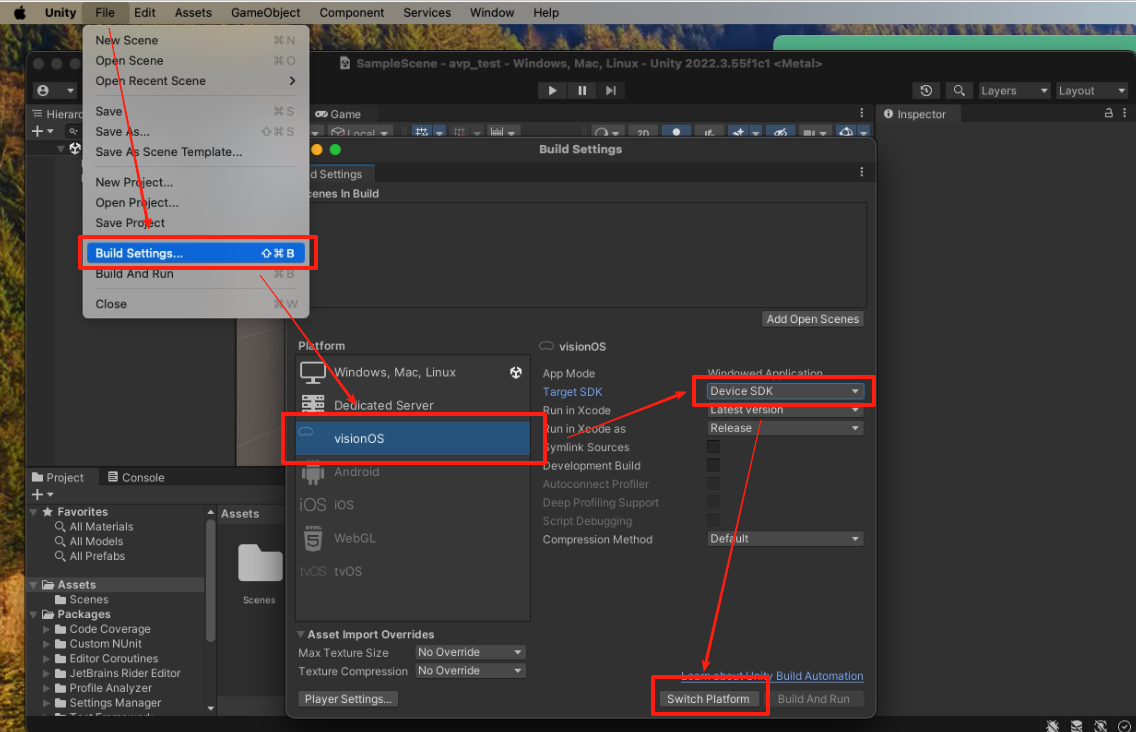Open the Game view kebab menu
This screenshot has height=732, width=1136.
click(x=861, y=113)
